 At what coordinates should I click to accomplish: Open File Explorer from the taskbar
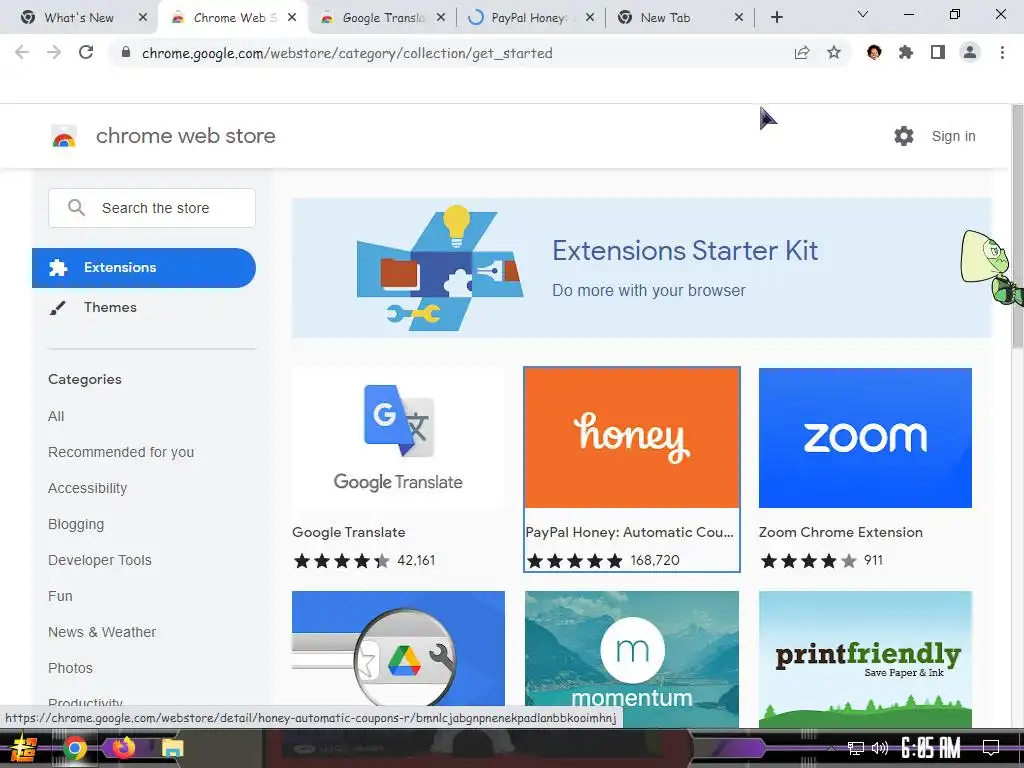(x=172, y=748)
